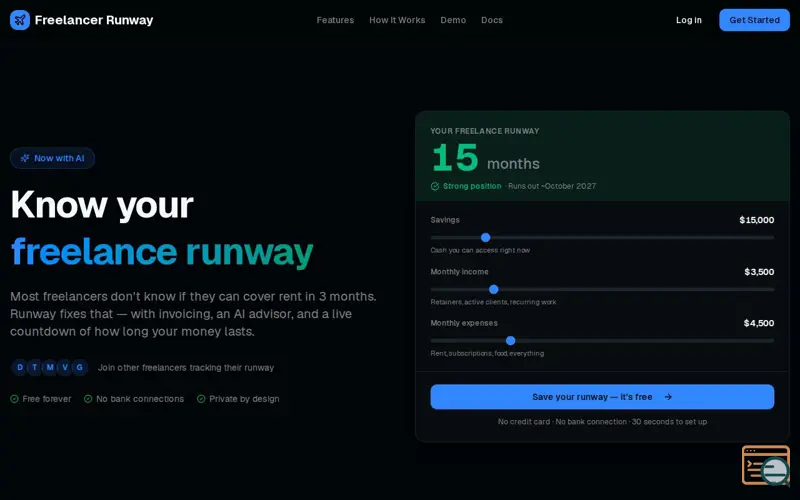Click the Monthly expenses label
Viewport: 800px width, 500px height.
coord(464,323)
